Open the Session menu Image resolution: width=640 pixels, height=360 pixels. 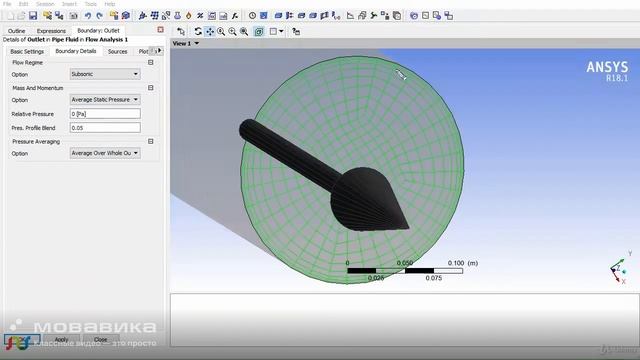(45, 4)
